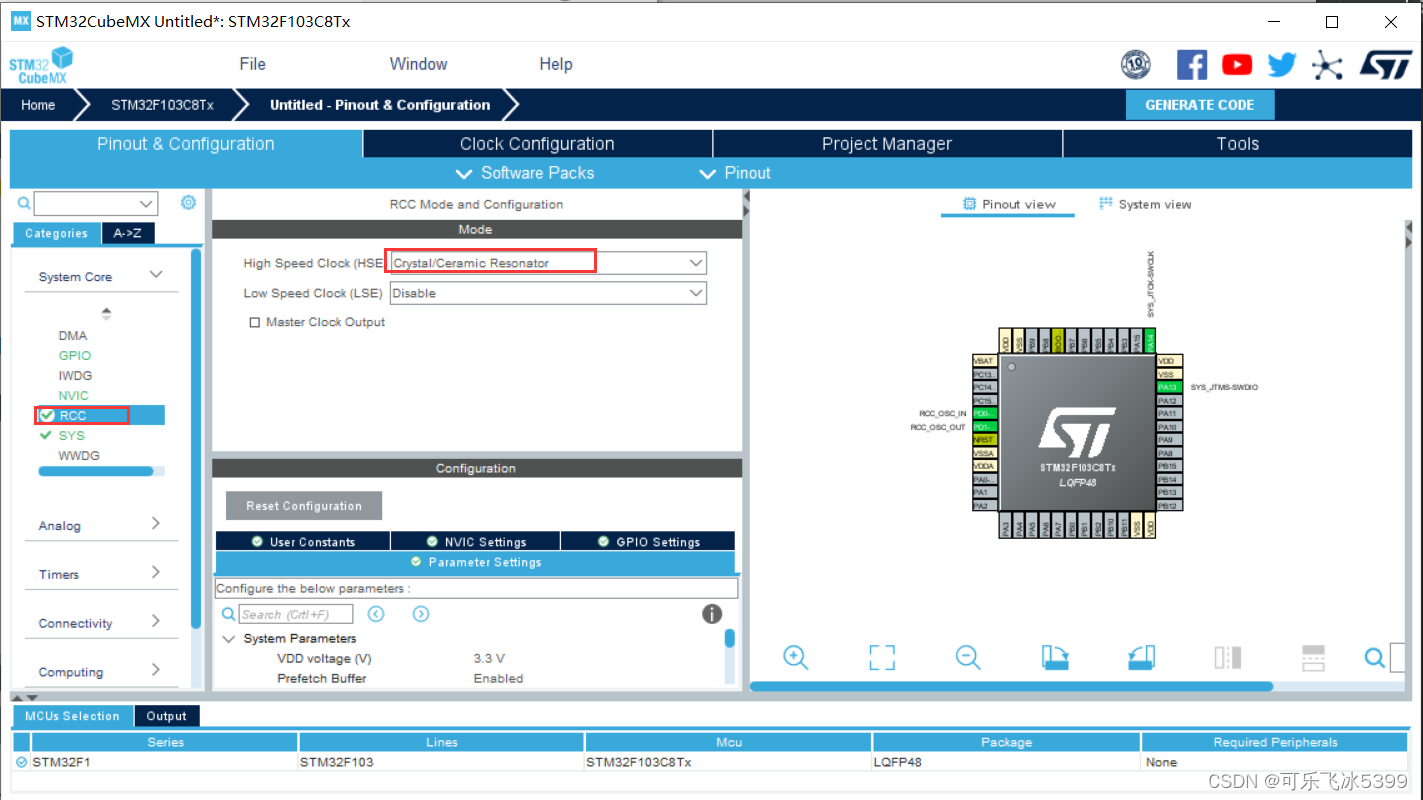Viewport: 1423px width, 800px height.
Task: Click the Reset Configuration button
Action: pos(304,505)
